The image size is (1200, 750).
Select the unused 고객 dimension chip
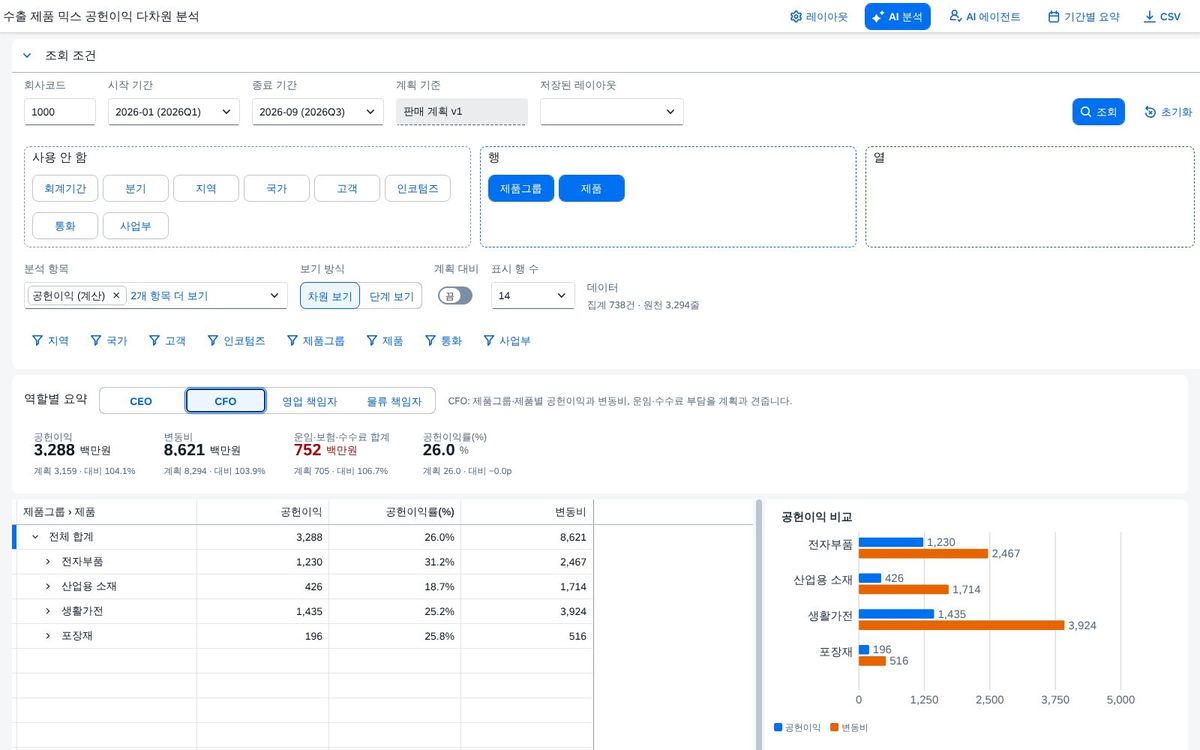pos(347,188)
